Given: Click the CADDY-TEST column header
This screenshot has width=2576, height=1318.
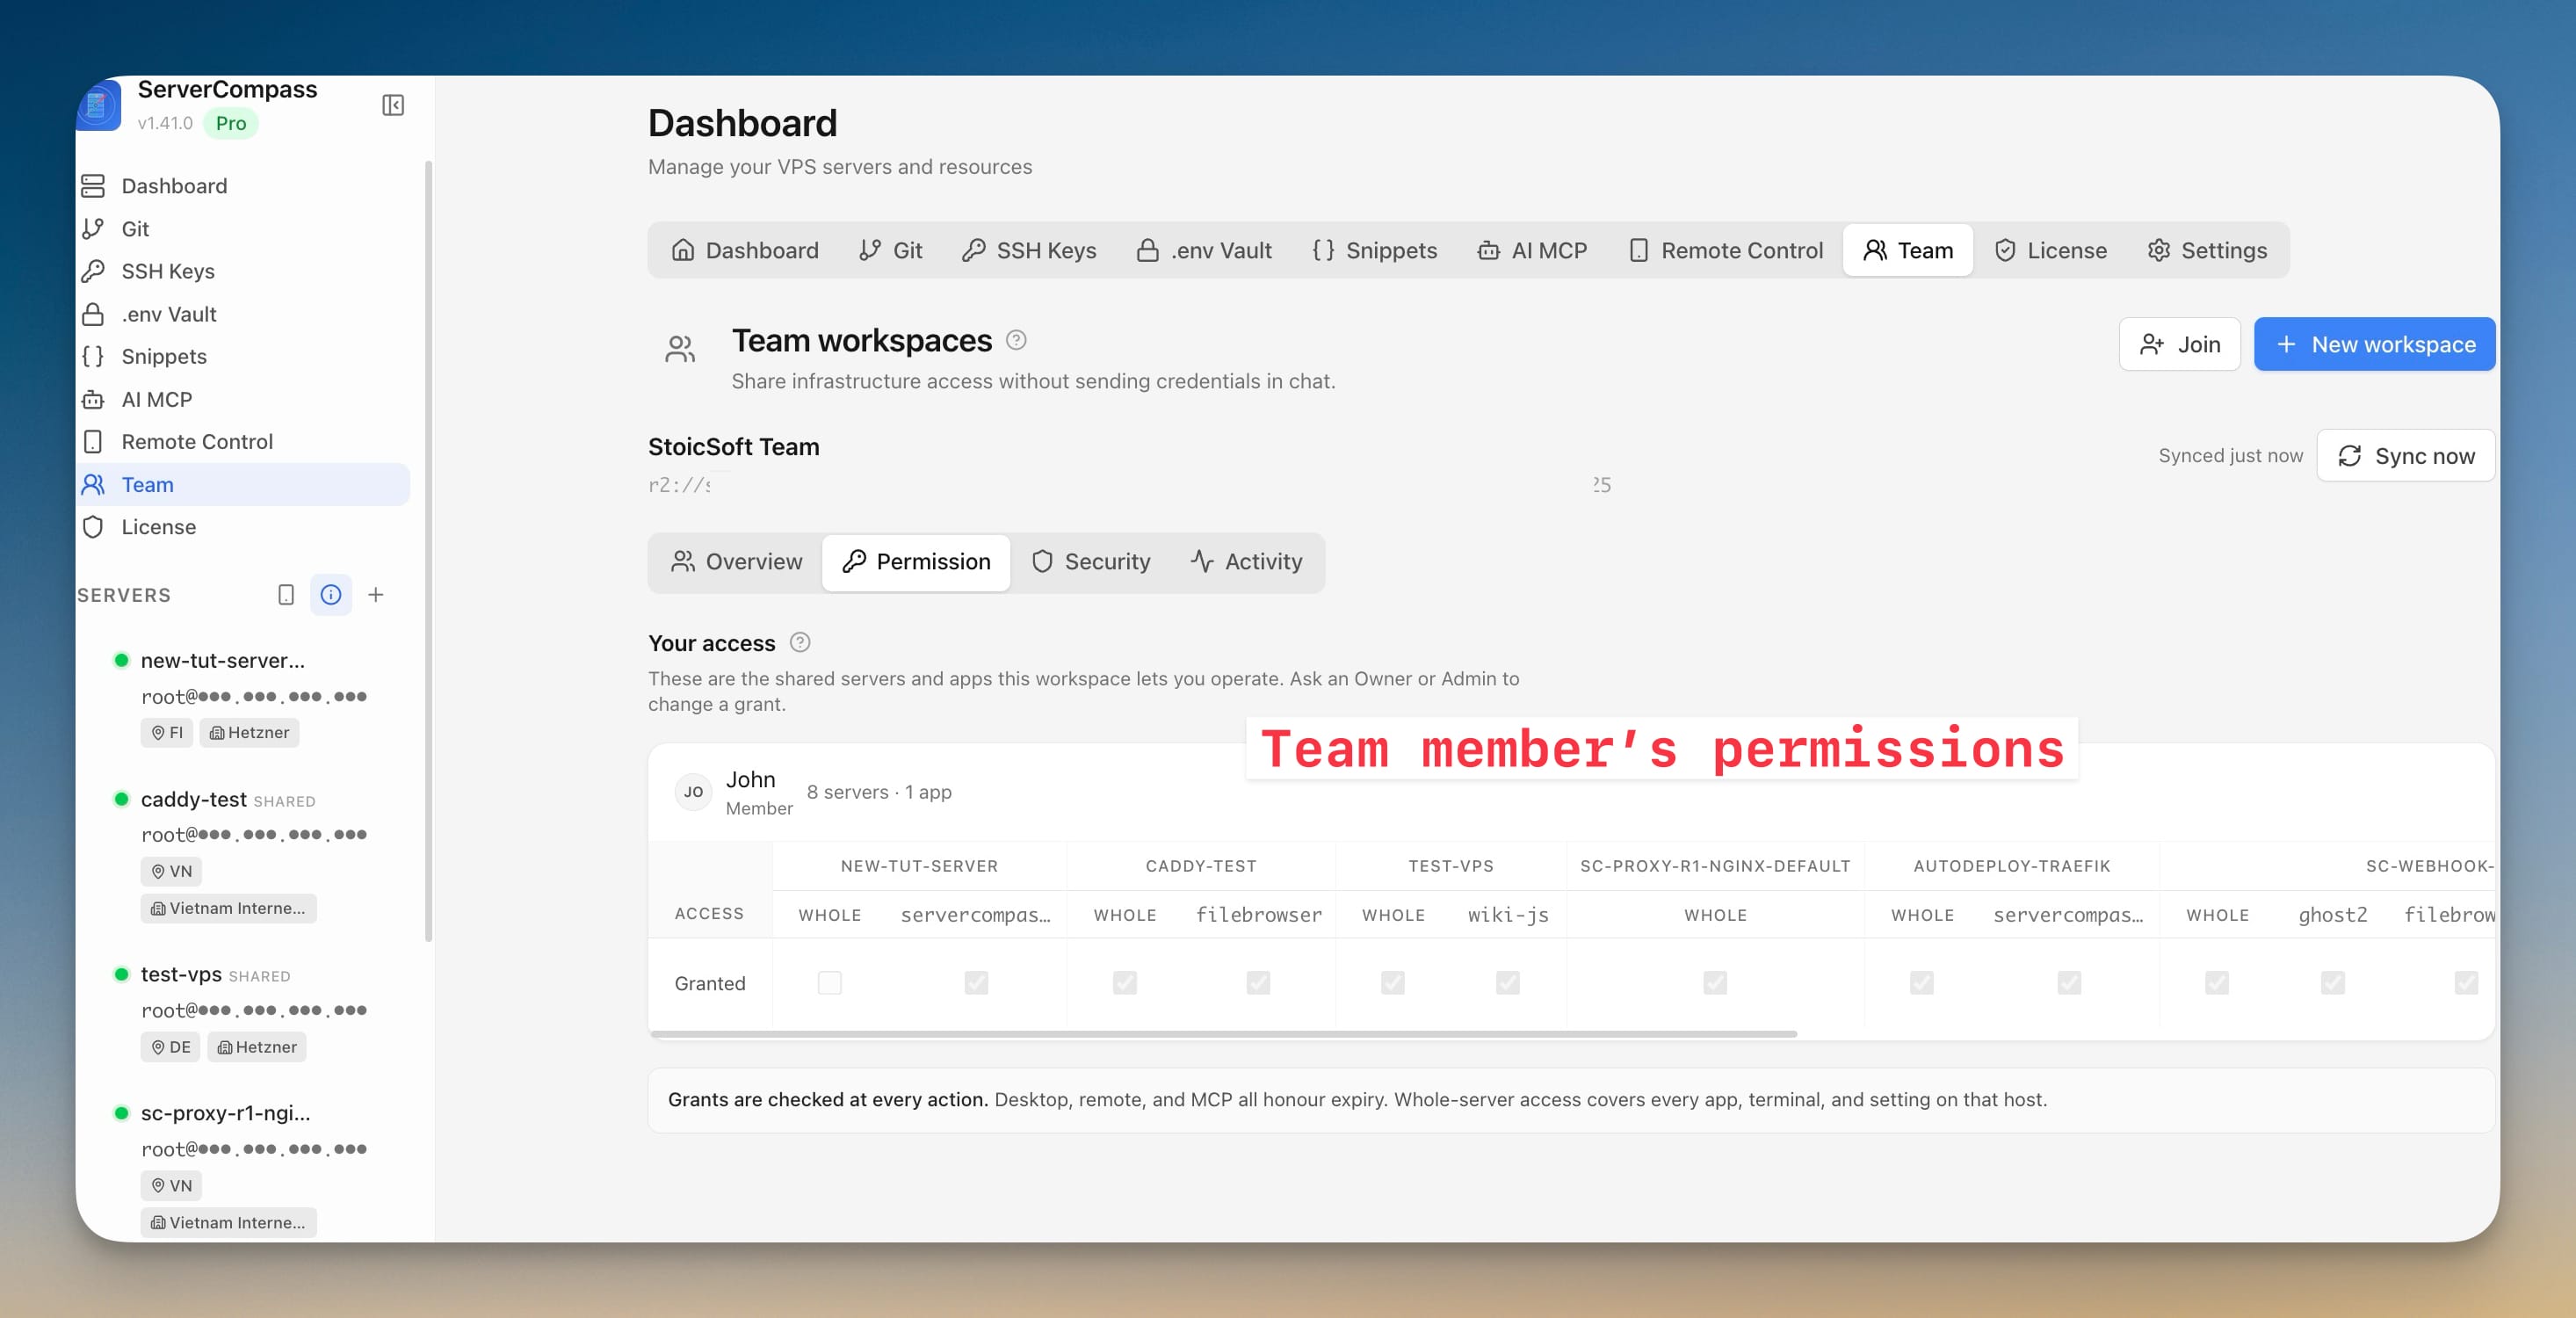Looking at the screenshot, I should pos(1201,866).
